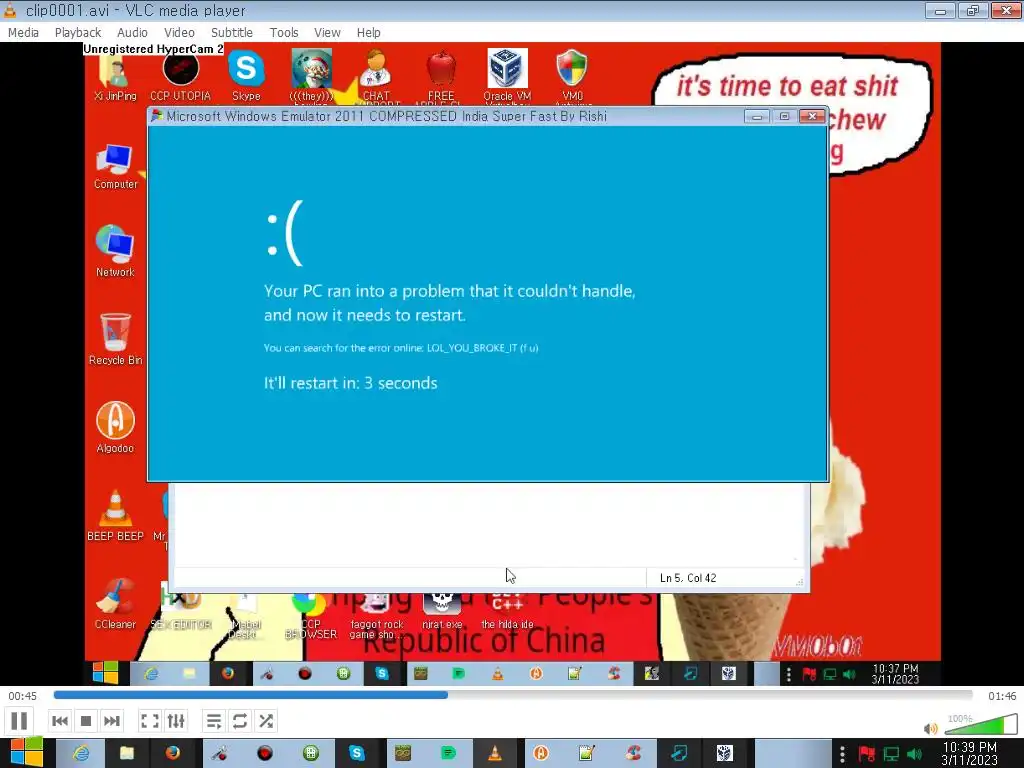Click the Oracle VM VirtualBox desktop icon

pos(507,75)
